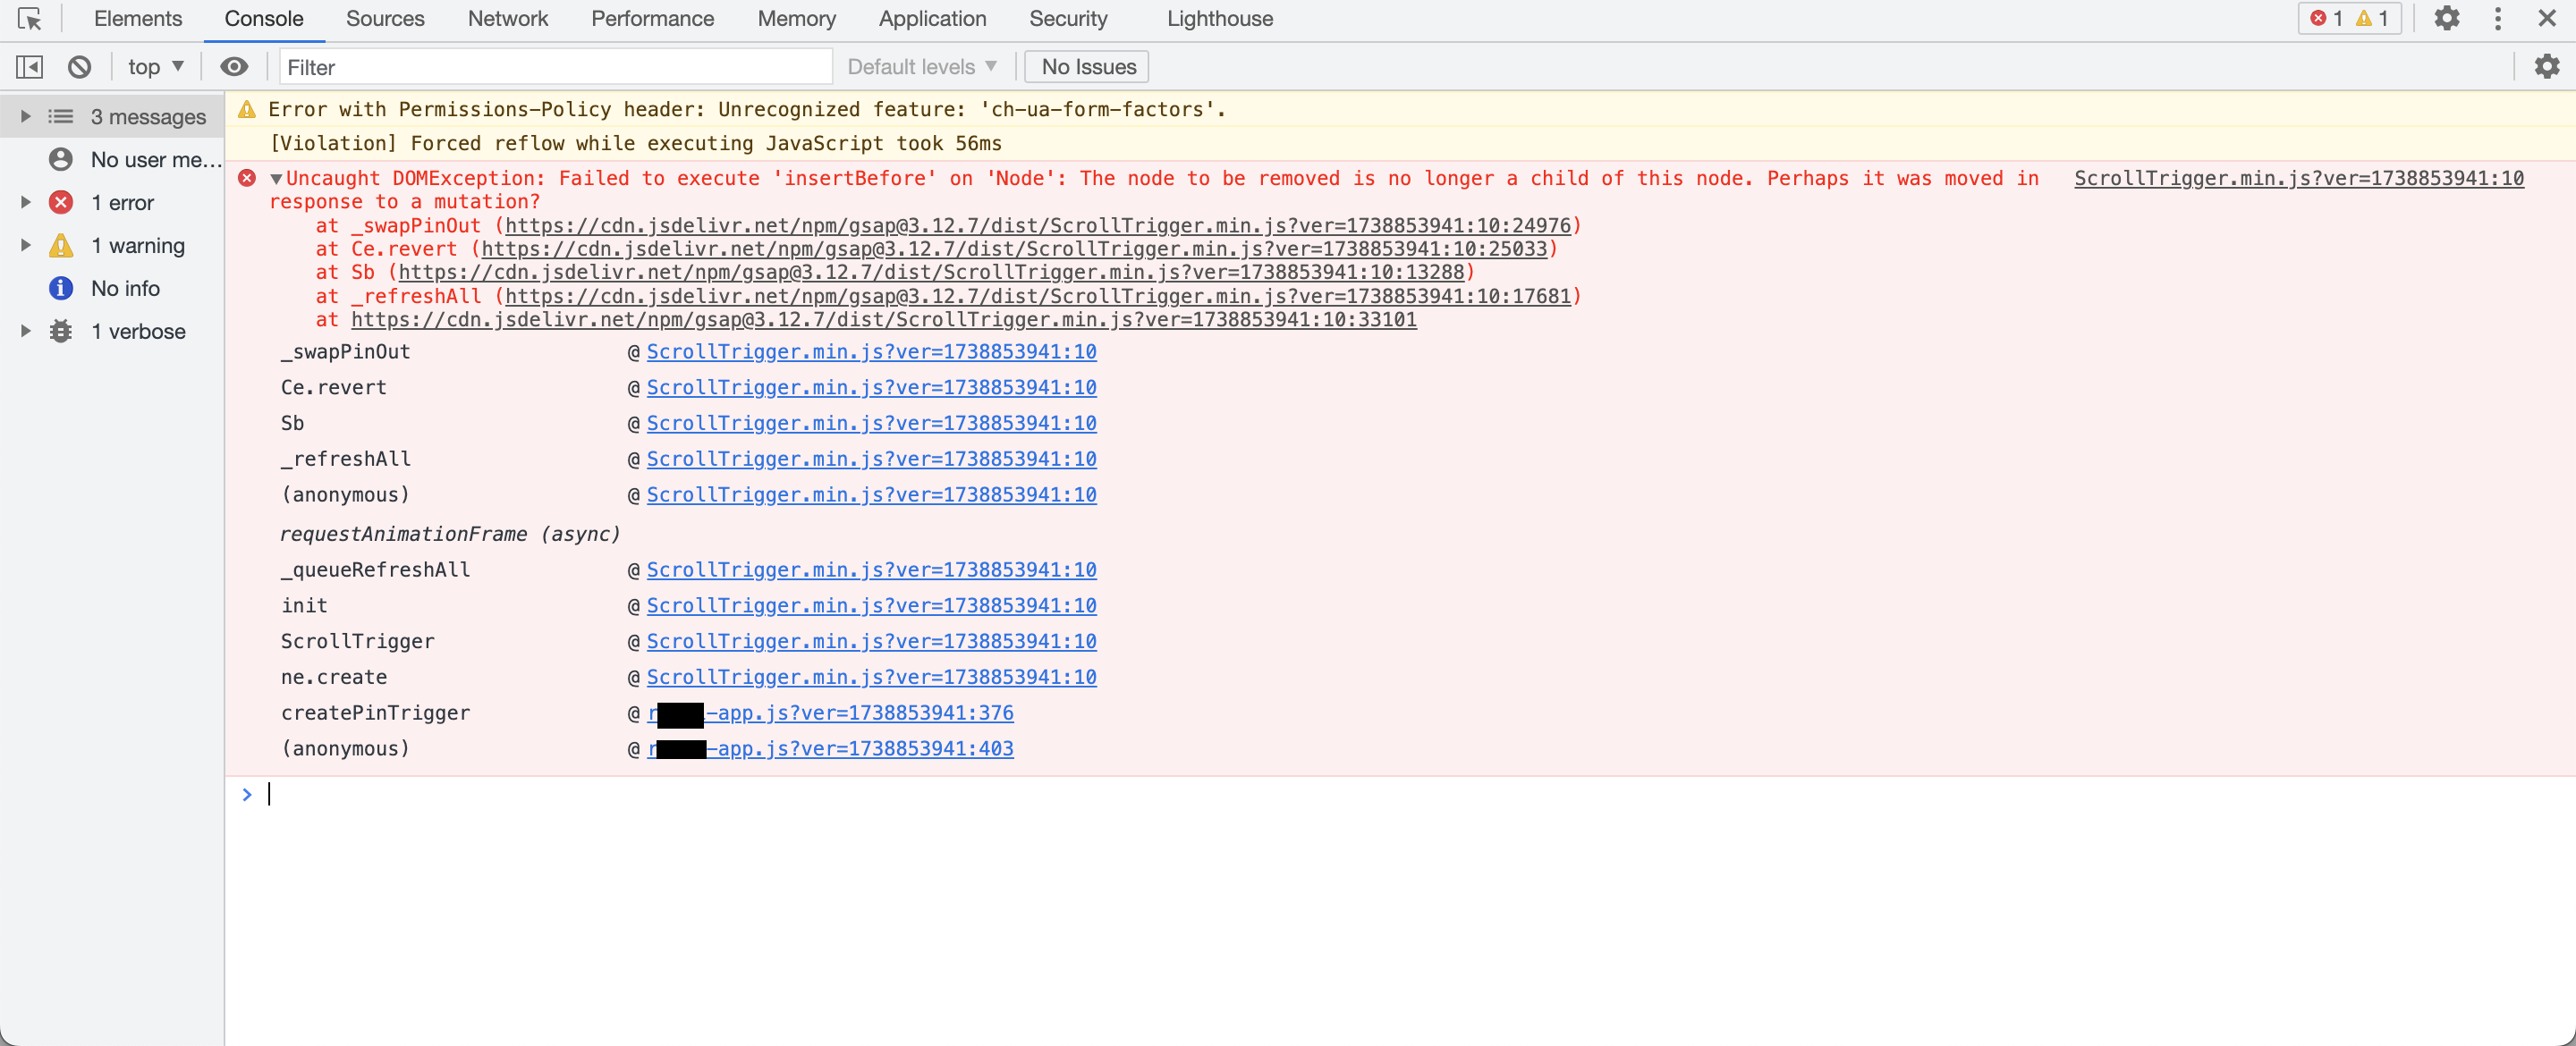Collapse the Uncaught DOMException stack trace
The height and width of the screenshot is (1046, 2576).
tap(276, 179)
